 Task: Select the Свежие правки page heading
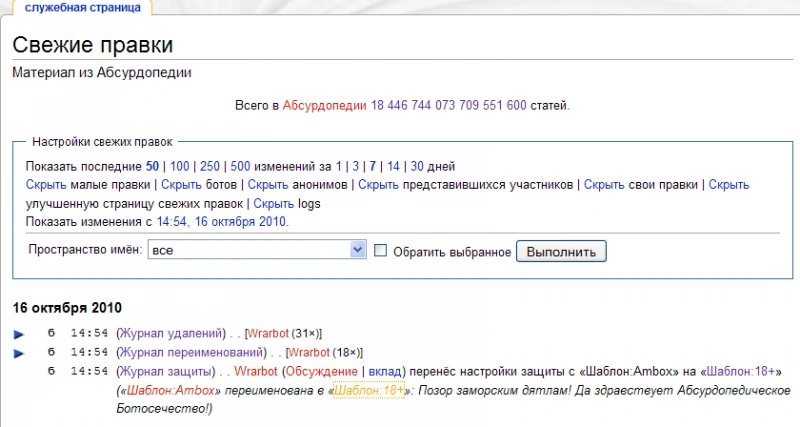93,45
